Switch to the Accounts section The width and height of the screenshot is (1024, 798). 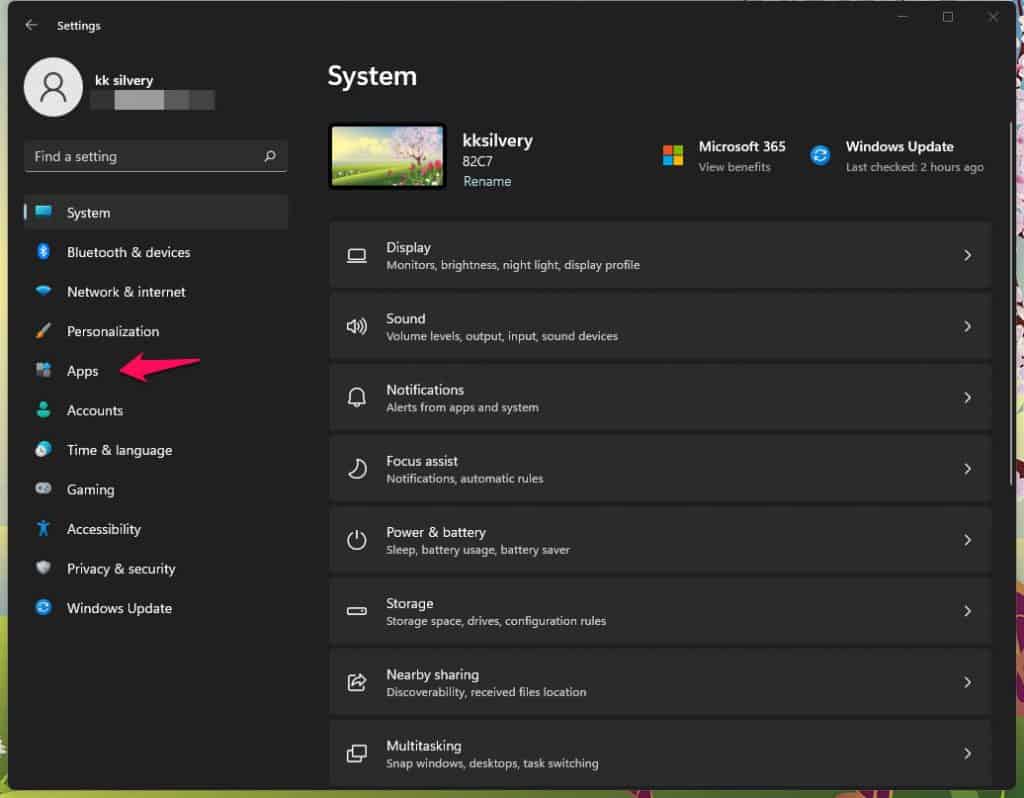(x=94, y=410)
